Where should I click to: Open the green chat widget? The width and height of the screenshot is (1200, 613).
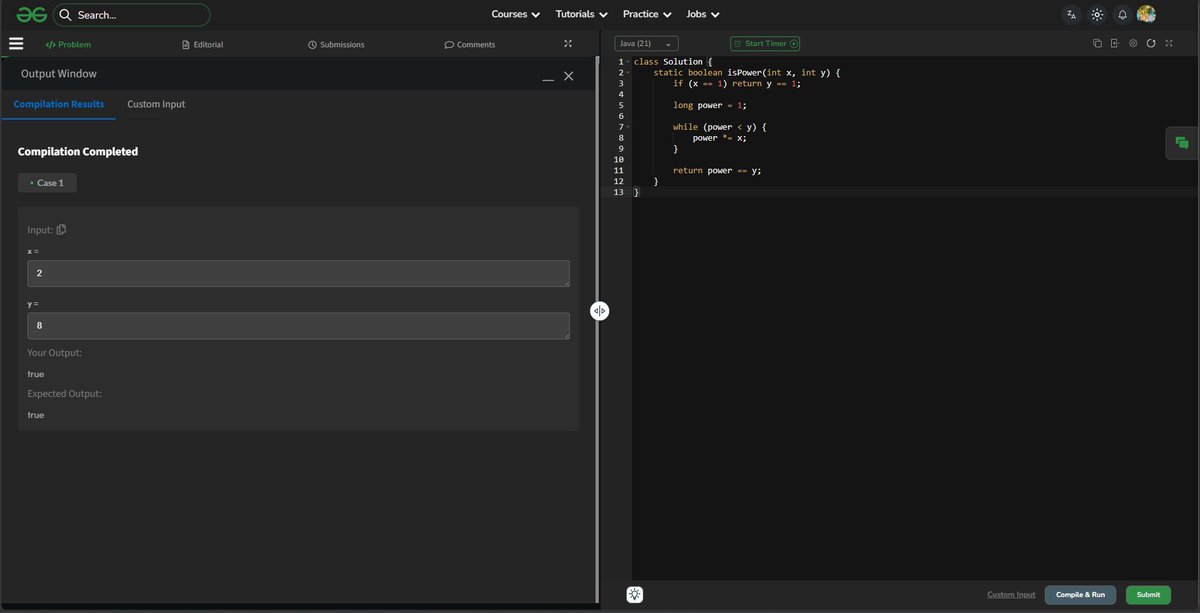1182,143
